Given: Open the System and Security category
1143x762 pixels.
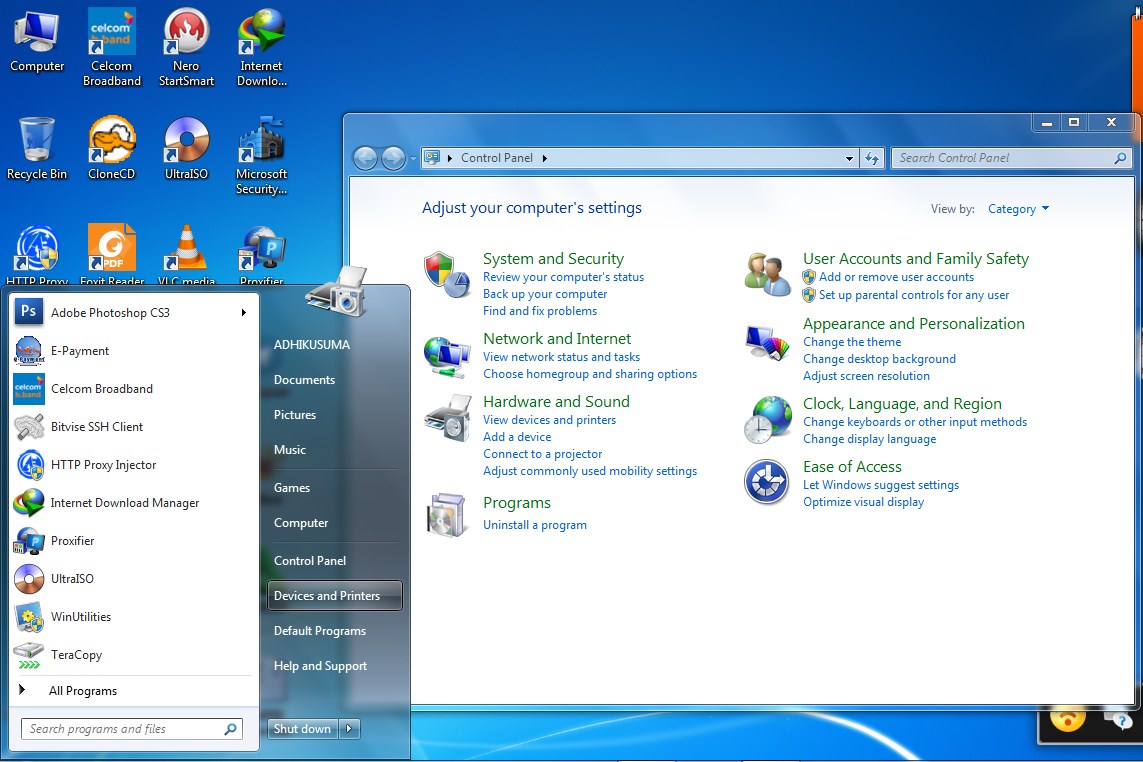Looking at the screenshot, I should [x=553, y=259].
